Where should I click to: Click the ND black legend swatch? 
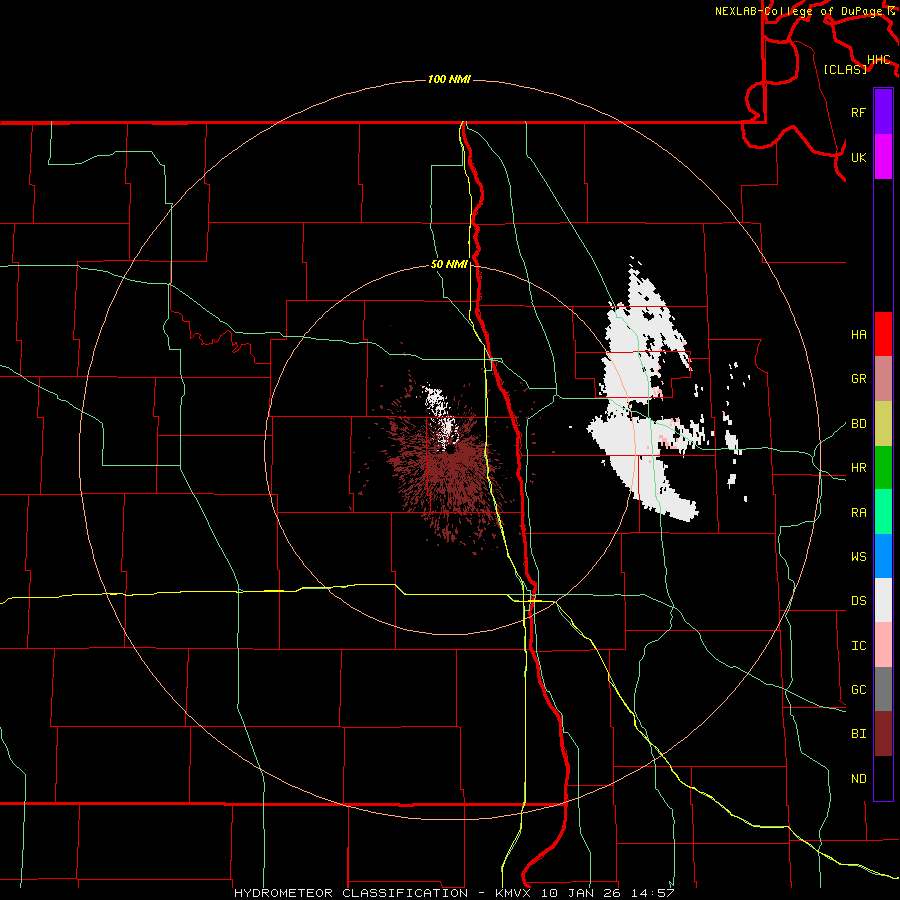pyautogui.click(x=883, y=778)
